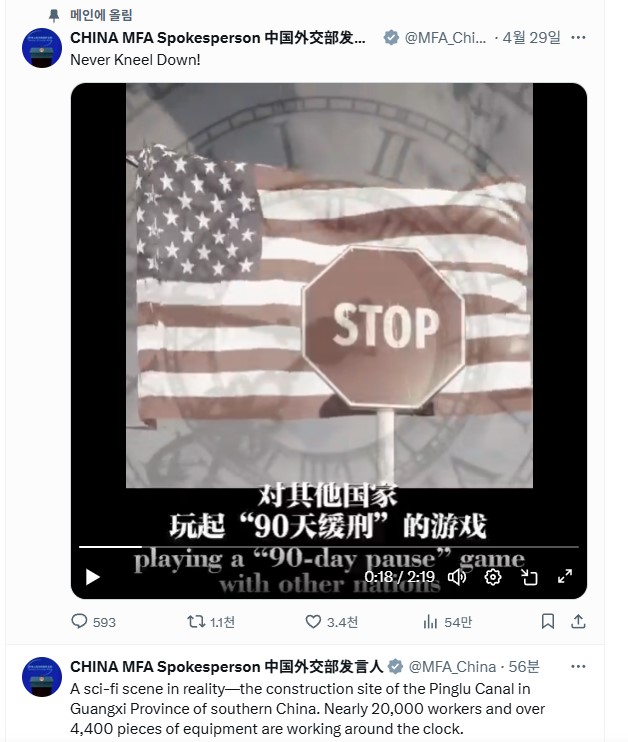Repost the pinned Never Kneel Down tweet

click(x=211, y=621)
